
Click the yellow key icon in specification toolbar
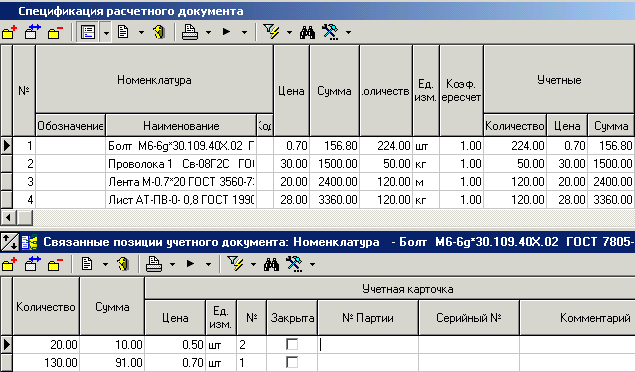pyautogui.click(x=159, y=32)
